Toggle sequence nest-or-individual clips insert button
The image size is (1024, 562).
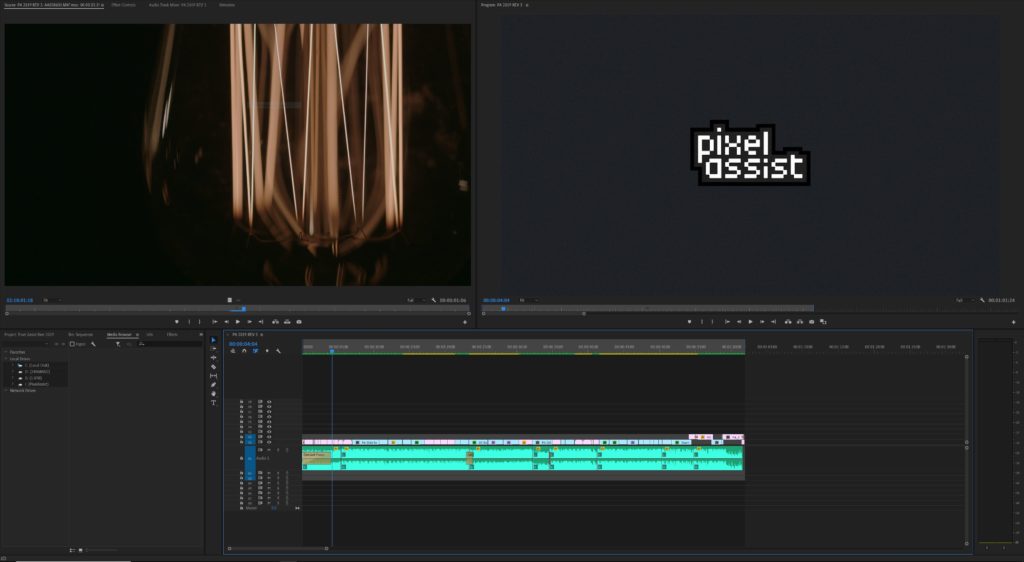pos(232,351)
